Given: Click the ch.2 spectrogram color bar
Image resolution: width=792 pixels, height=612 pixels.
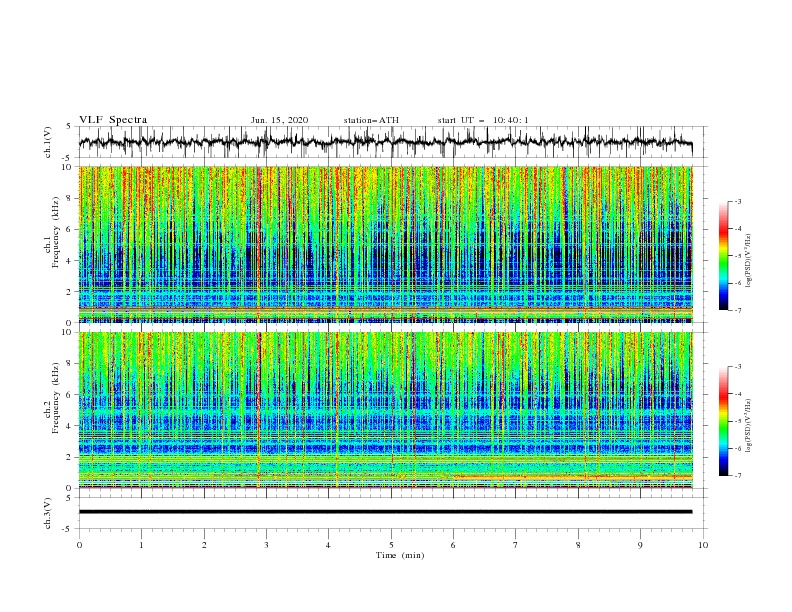Looking at the screenshot, I should [x=723, y=421].
